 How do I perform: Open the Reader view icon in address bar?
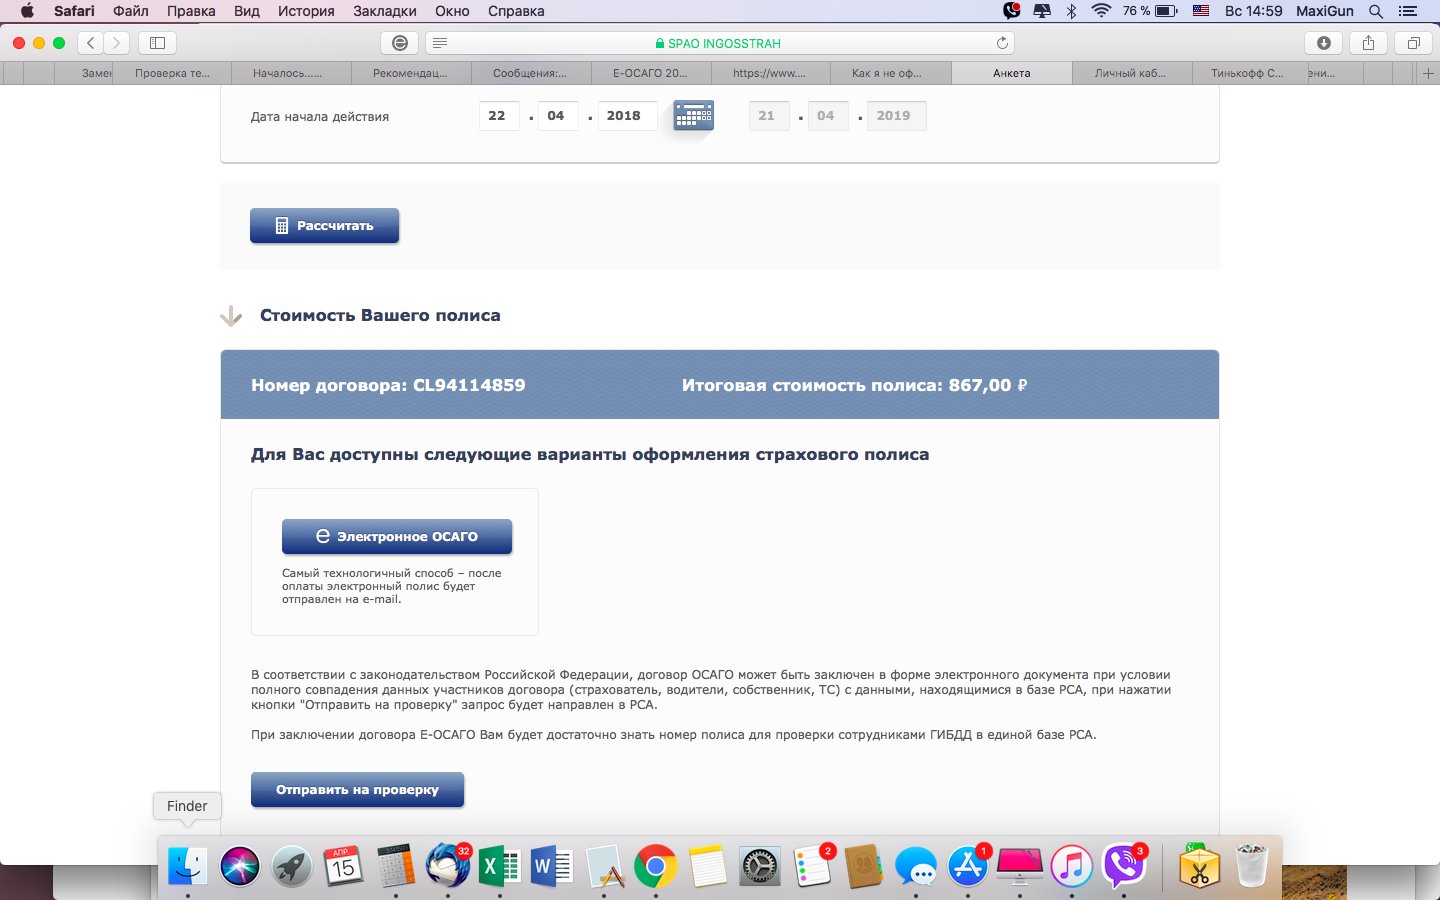point(440,43)
